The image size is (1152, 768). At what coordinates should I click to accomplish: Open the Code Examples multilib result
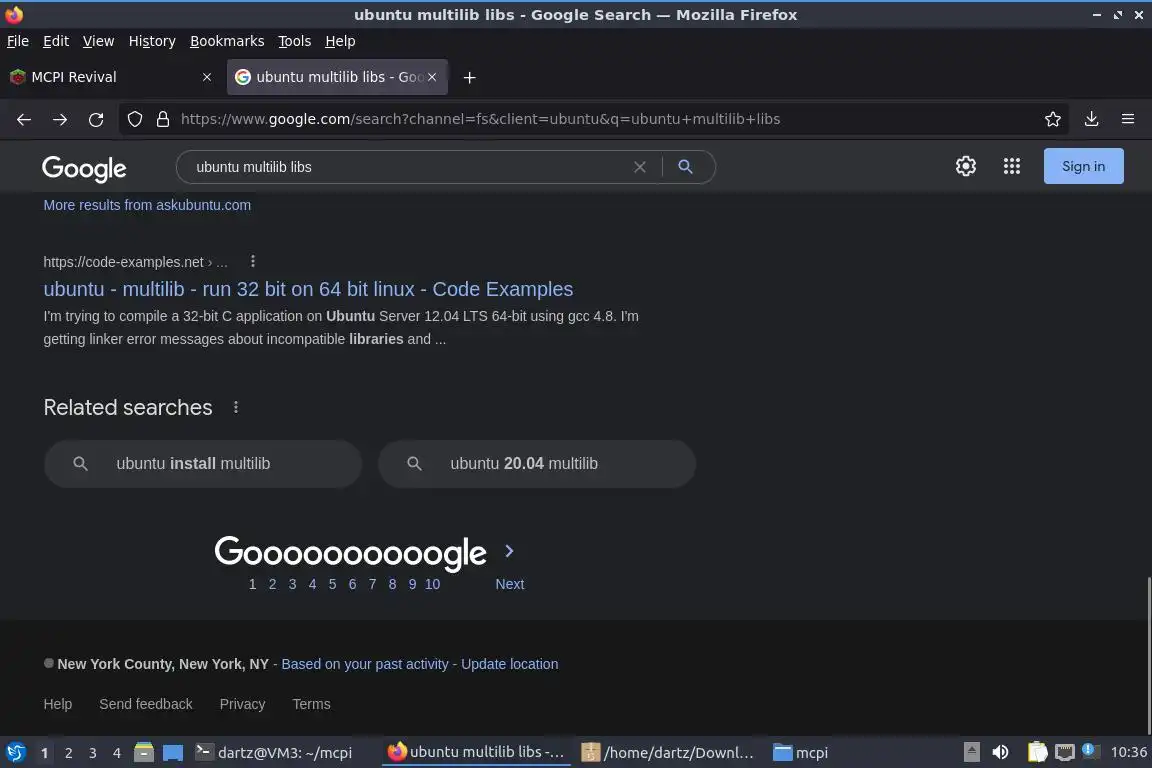308,289
